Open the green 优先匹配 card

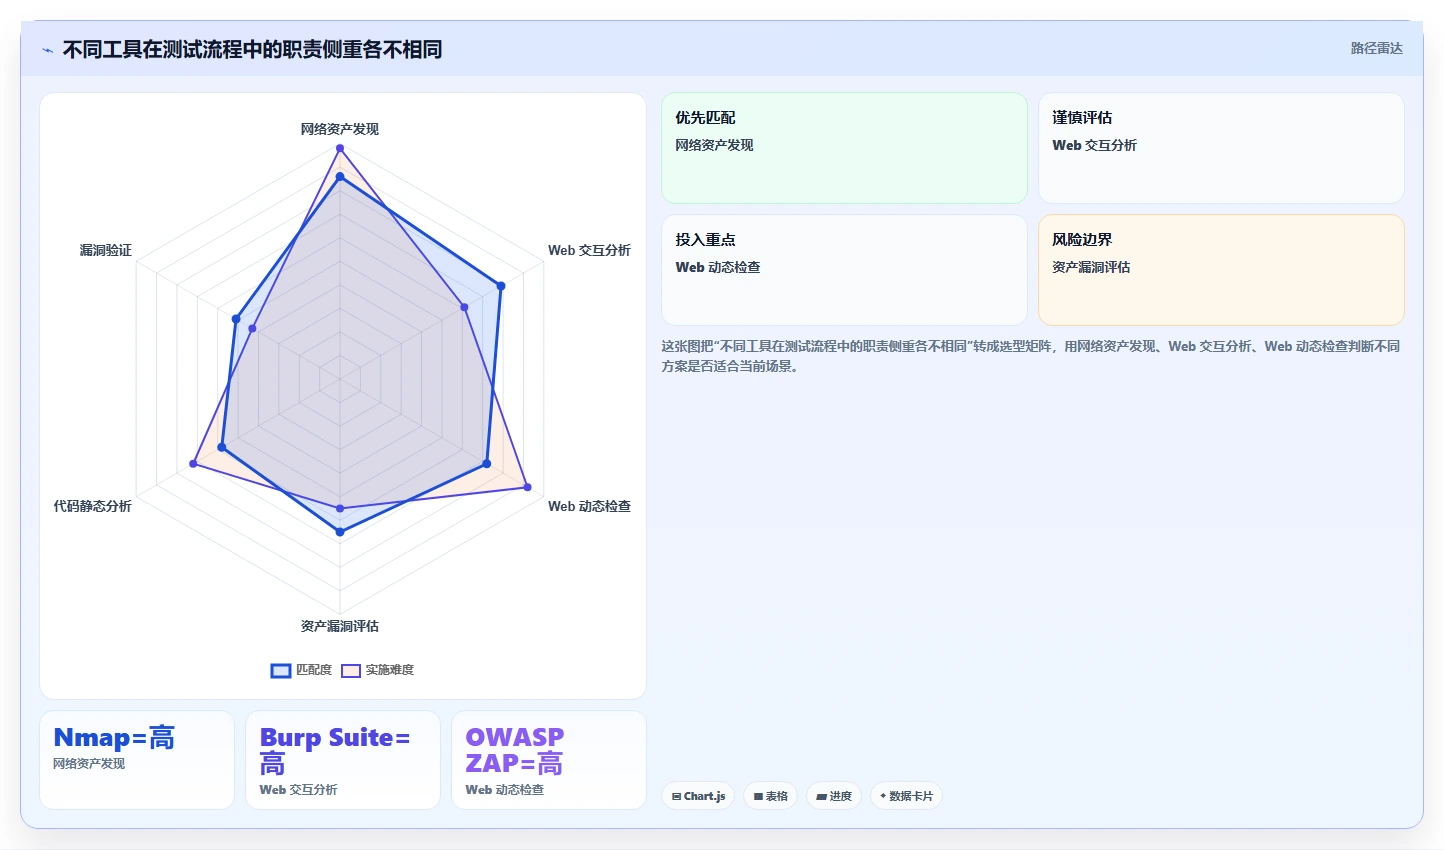coord(844,148)
